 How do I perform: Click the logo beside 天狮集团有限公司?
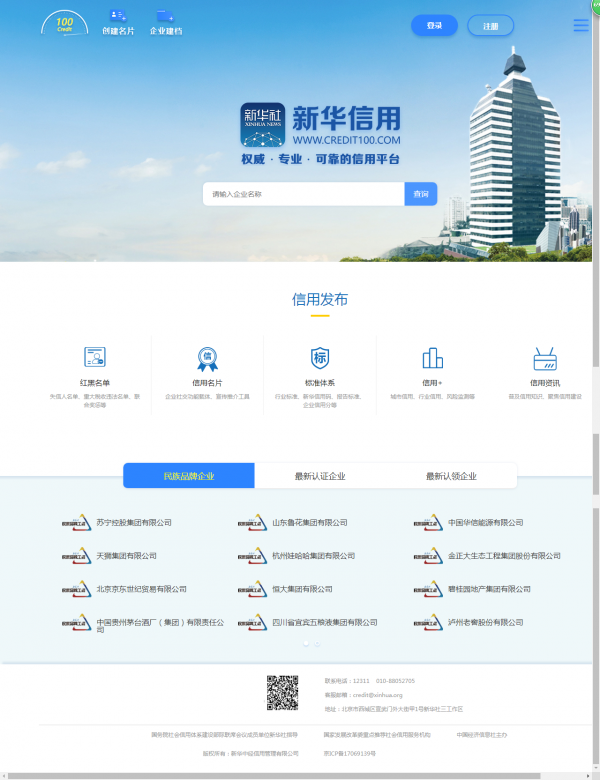(77, 556)
